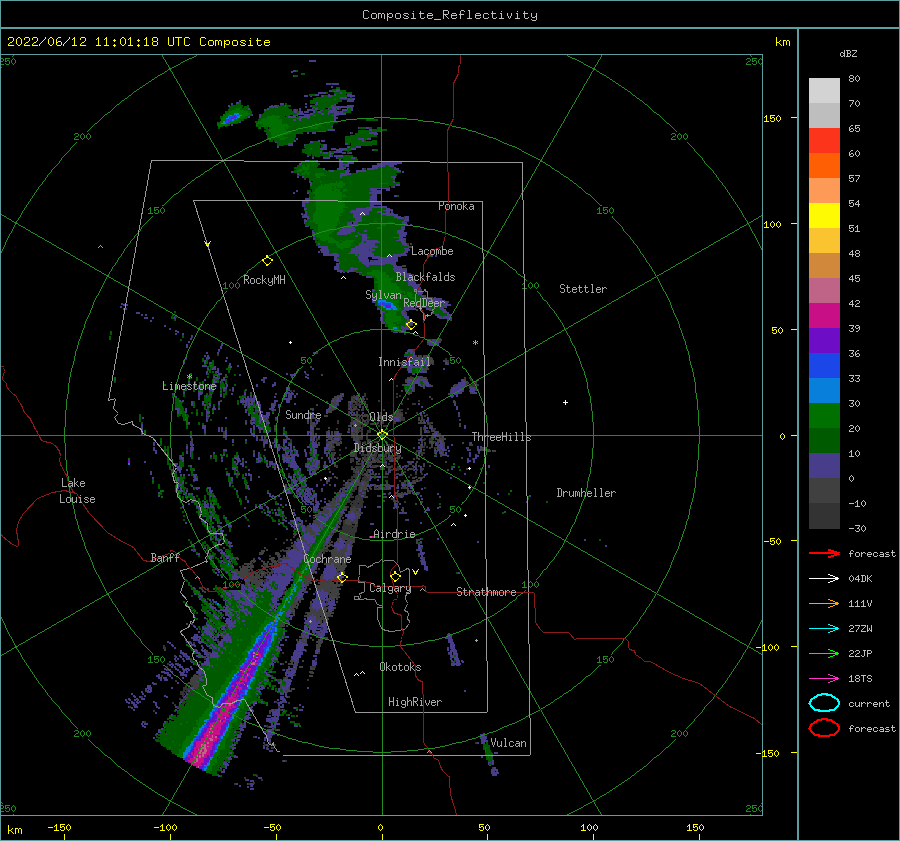
Task: Click the white plus marker below Stettler
Action: [x=565, y=402]
